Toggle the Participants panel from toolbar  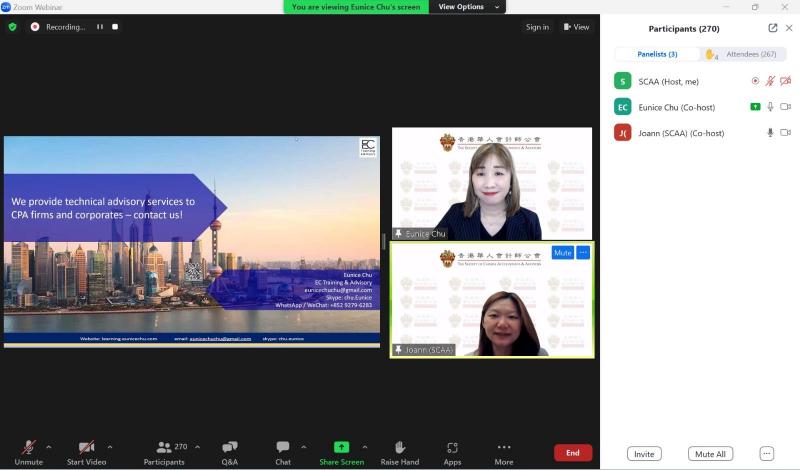point(164,453)
